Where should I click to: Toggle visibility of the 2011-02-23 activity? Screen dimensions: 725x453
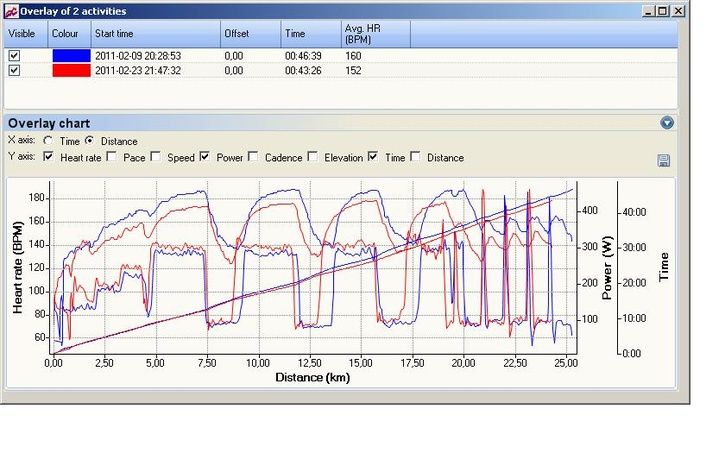[14, 70]
